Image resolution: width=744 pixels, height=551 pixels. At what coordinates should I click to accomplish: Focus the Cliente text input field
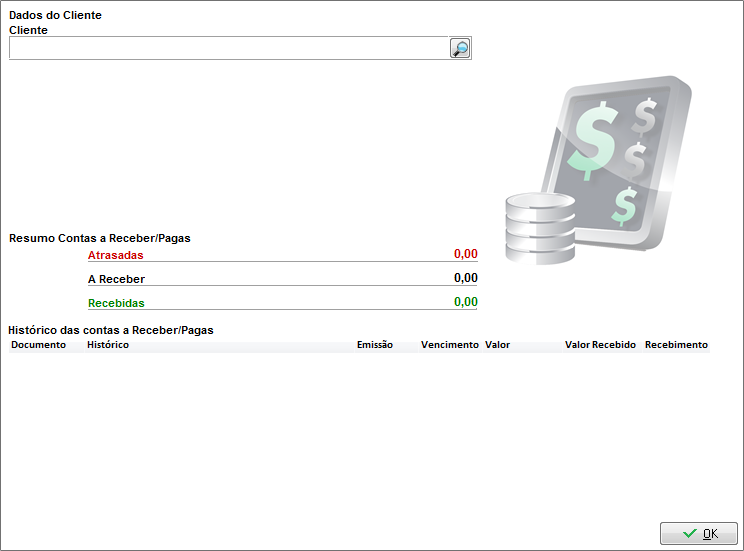point(228,48)
